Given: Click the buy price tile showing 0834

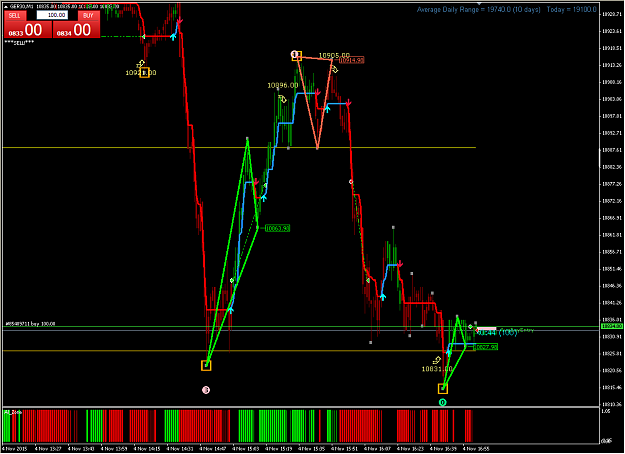Looking at the screenshot, I should [x=76, y=30].
